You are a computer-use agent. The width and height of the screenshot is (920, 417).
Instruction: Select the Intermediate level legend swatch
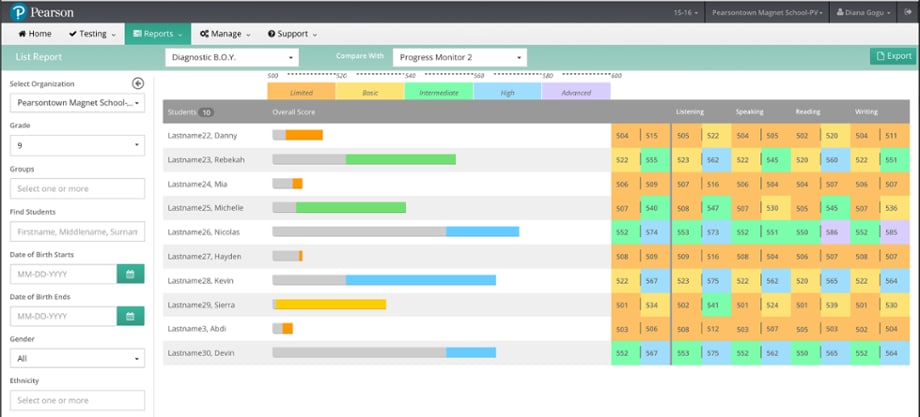438,92
